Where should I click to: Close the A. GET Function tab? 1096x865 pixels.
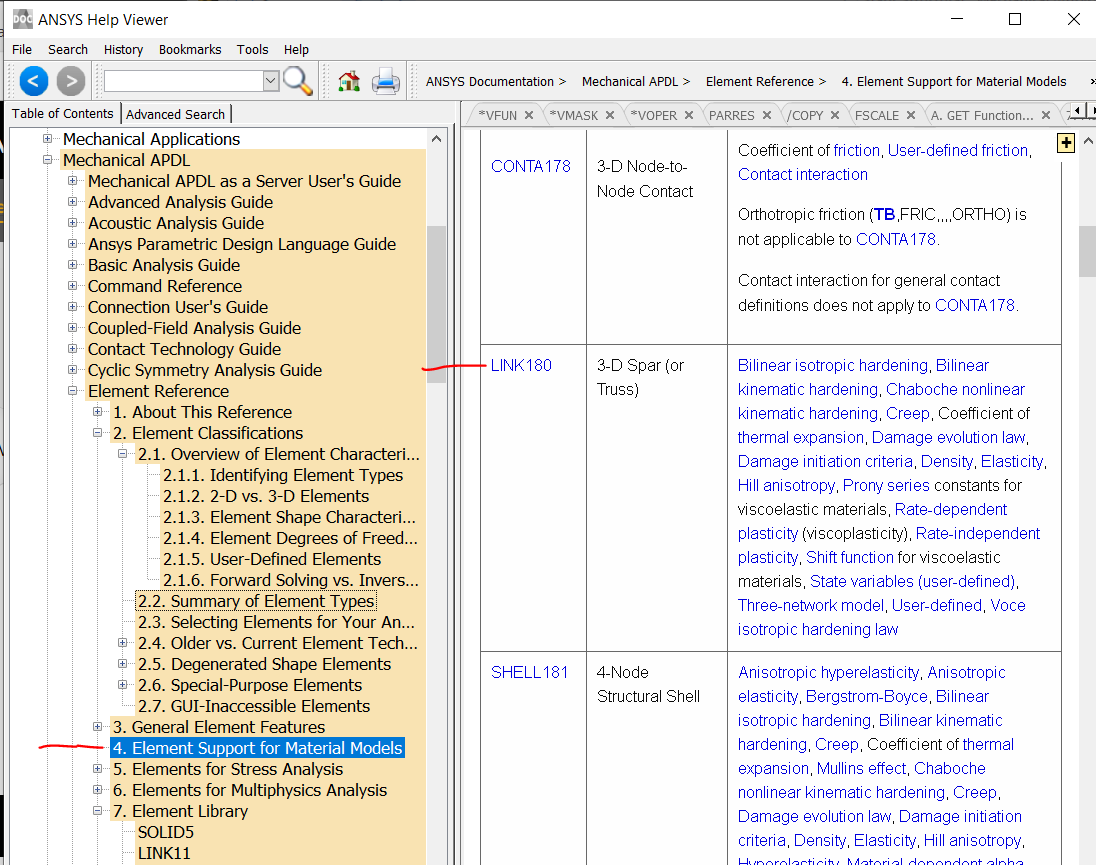coord(1046,115)
